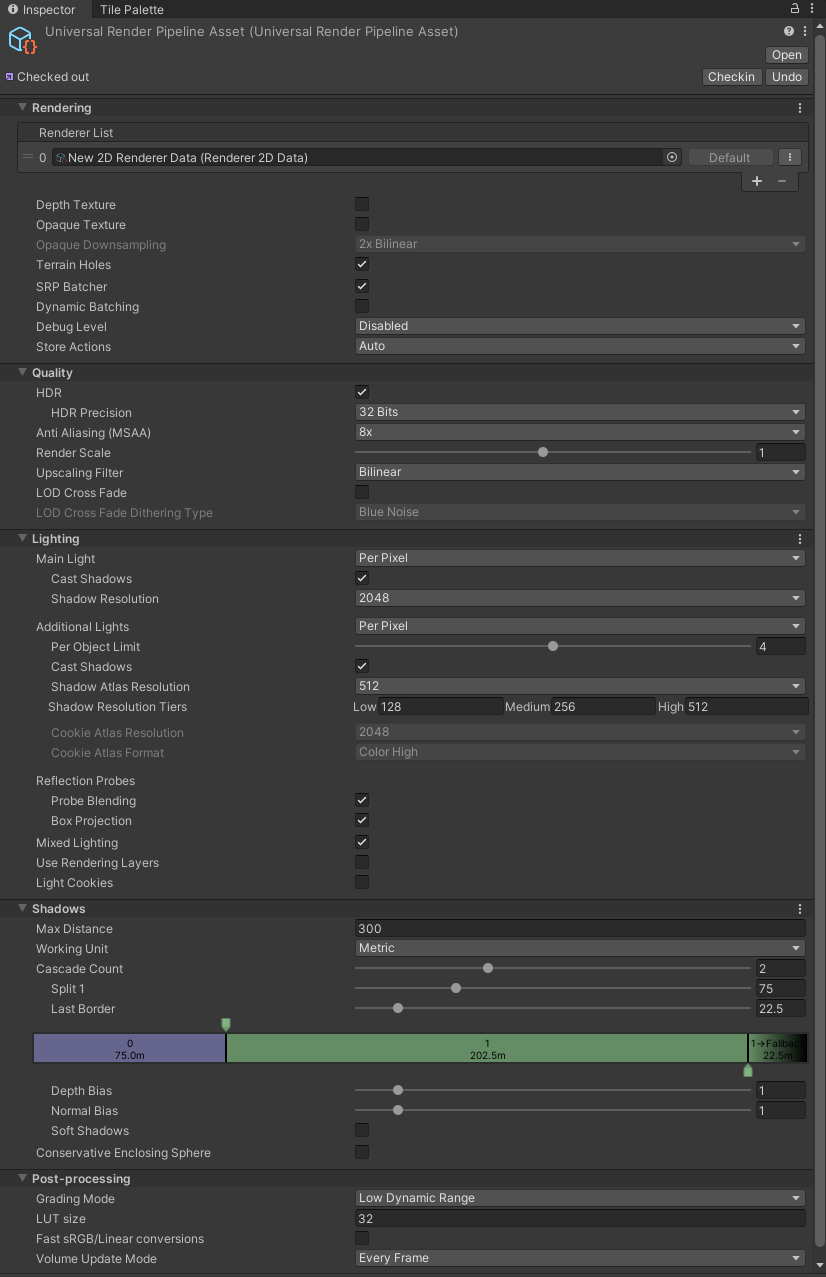
Task: Switch to the Tile Palette tab
Action: point(134,9)
